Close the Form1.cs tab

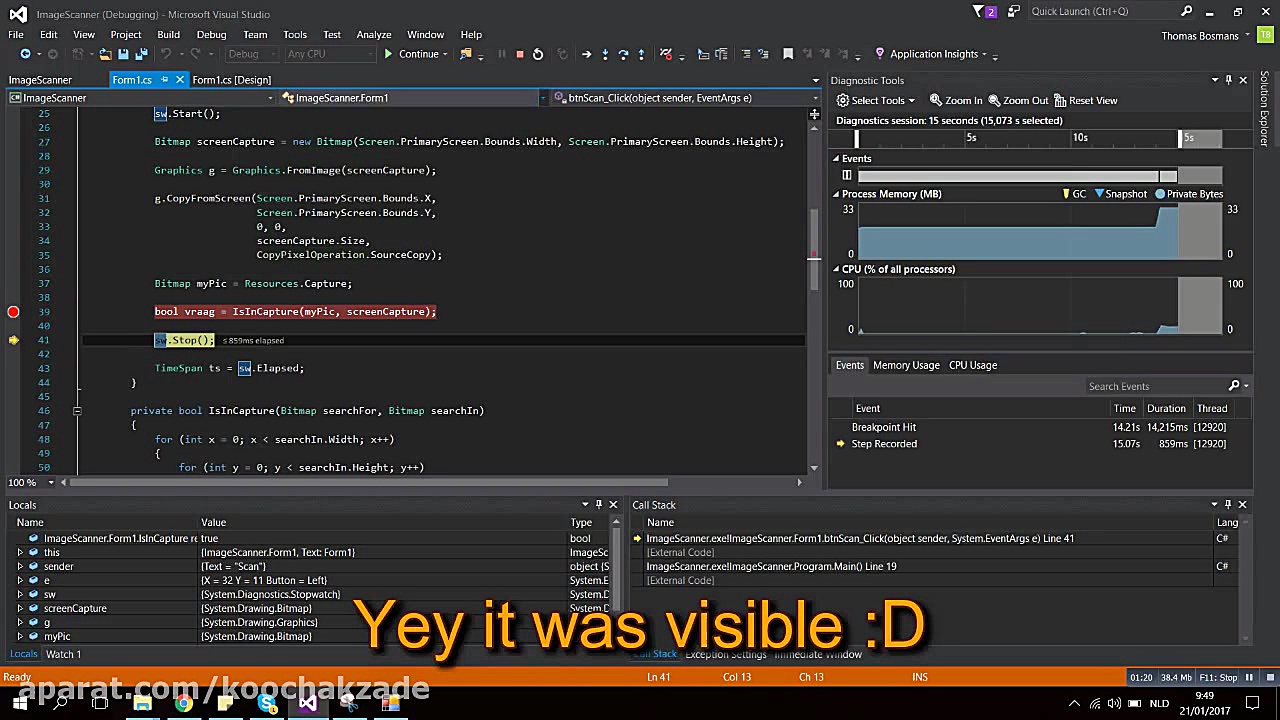point(180,80)
